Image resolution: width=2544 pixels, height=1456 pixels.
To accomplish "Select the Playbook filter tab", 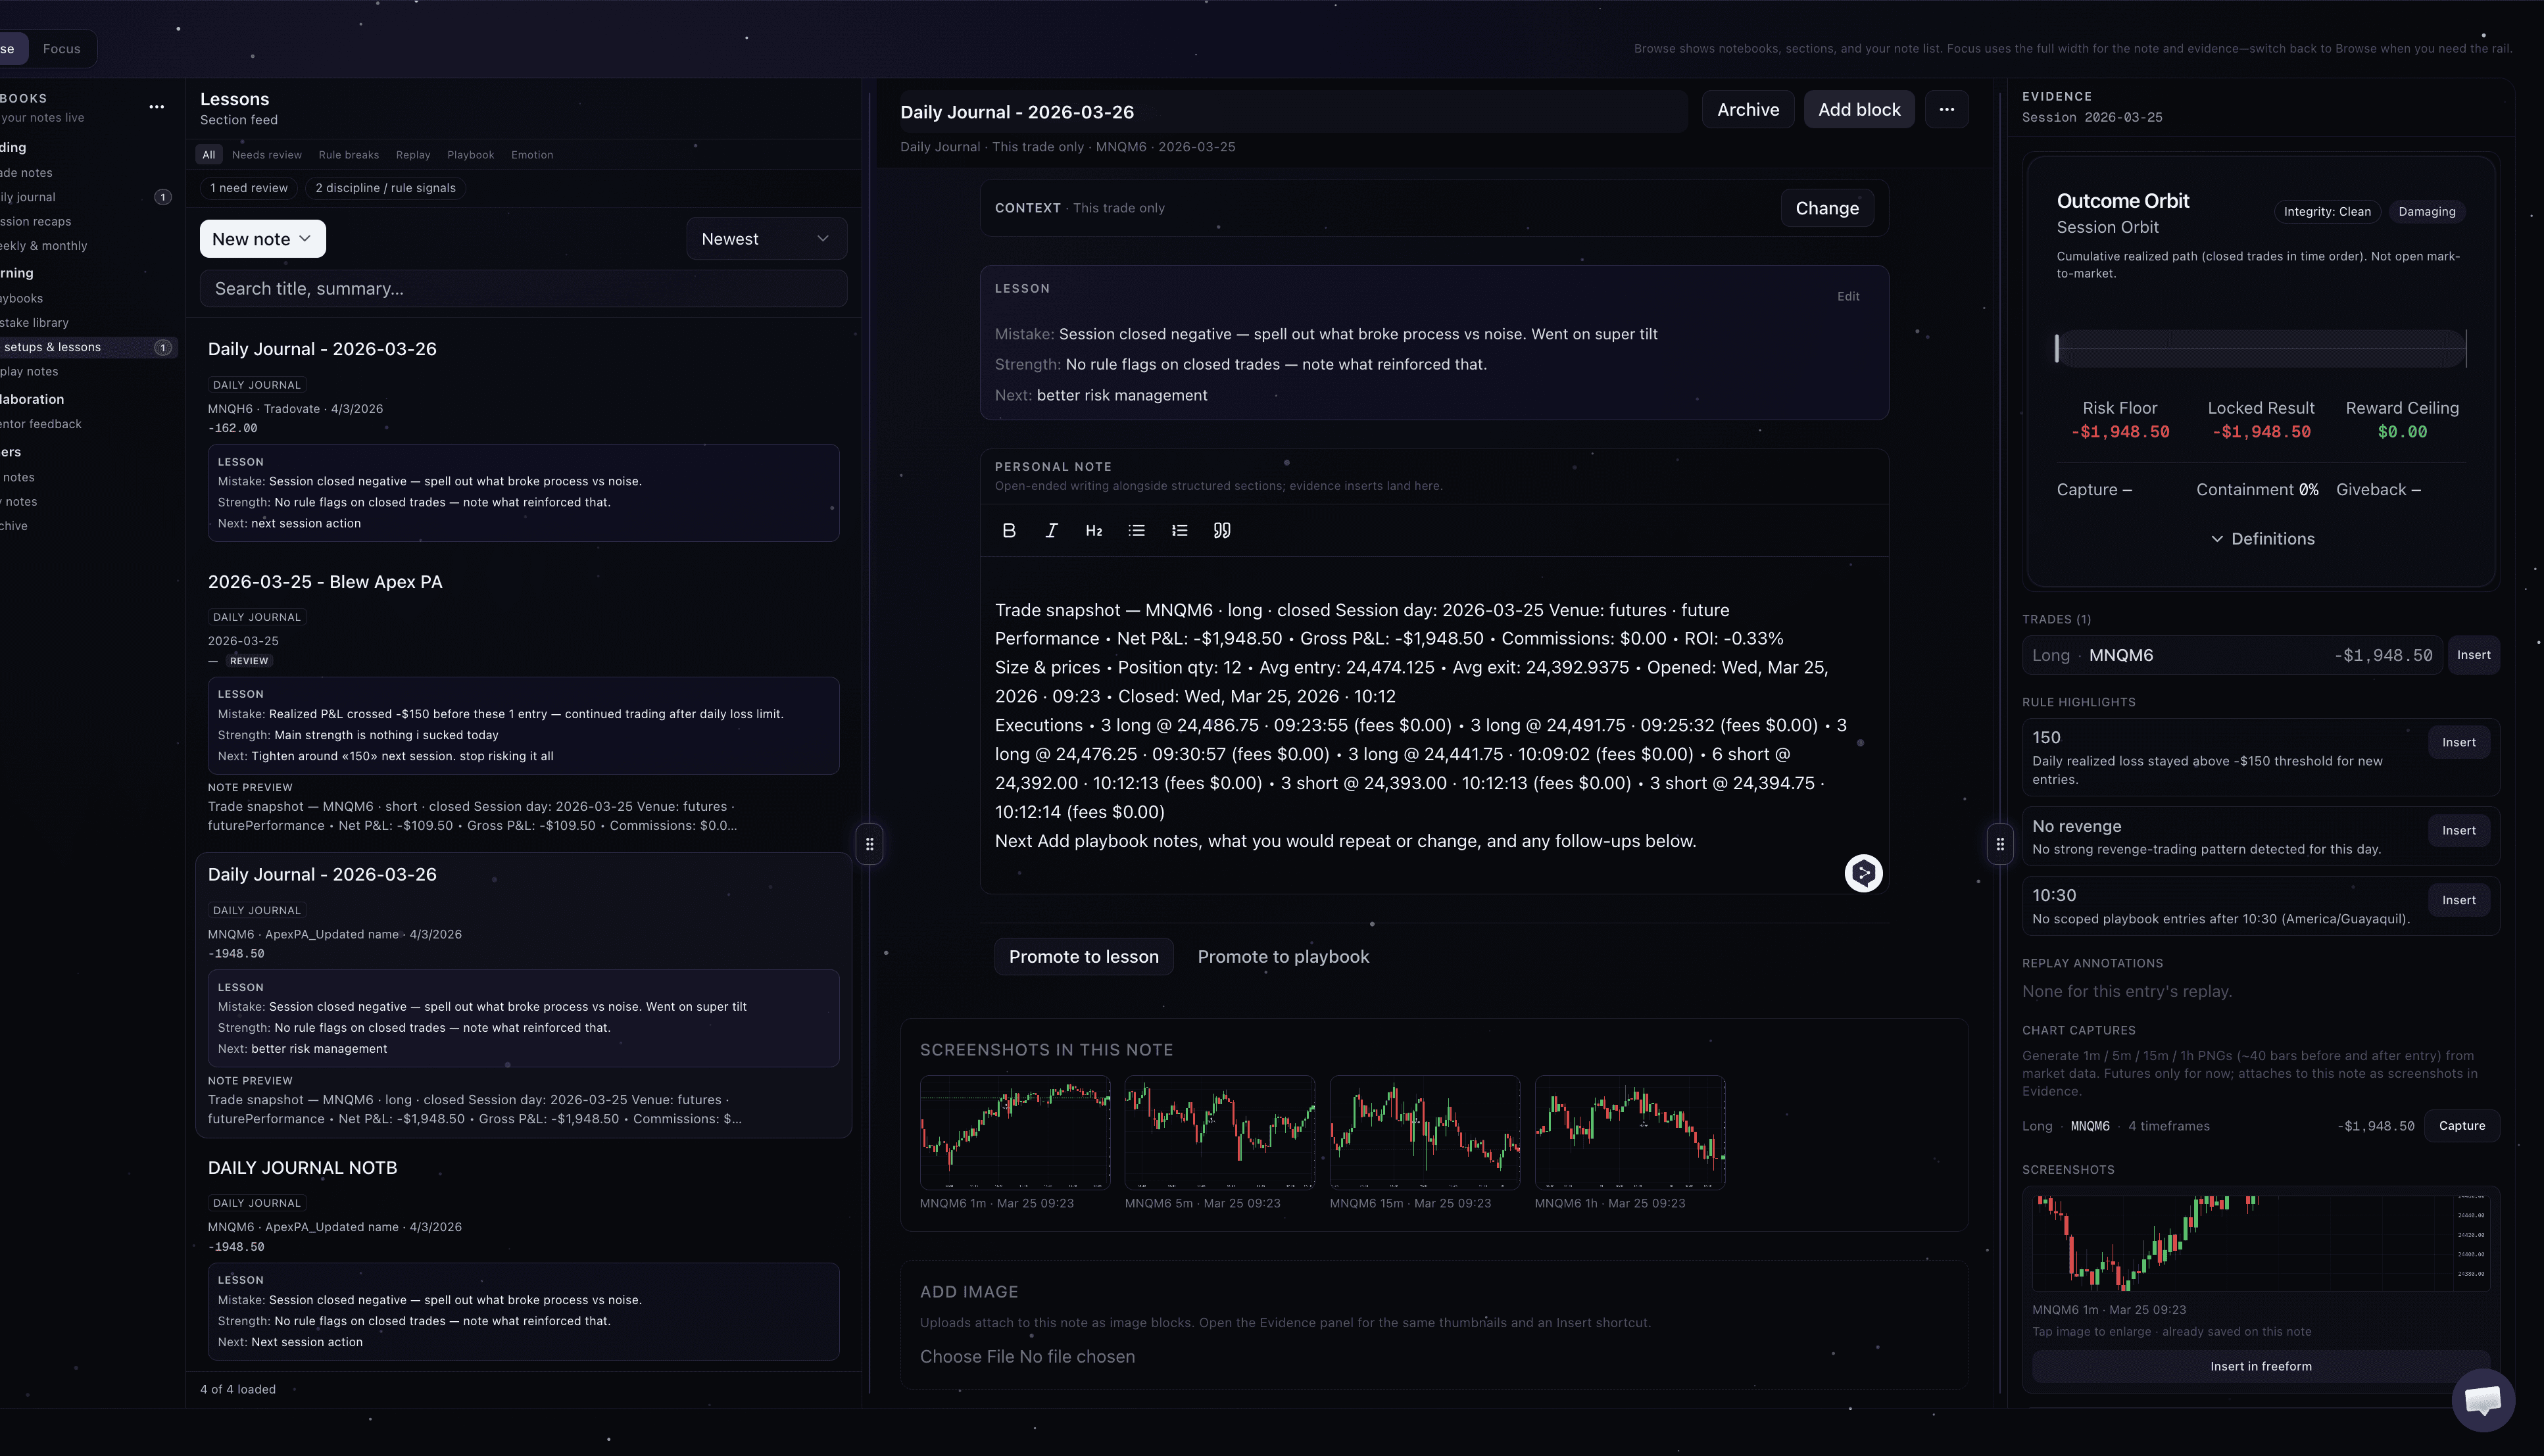I will [x=470, y=155].
